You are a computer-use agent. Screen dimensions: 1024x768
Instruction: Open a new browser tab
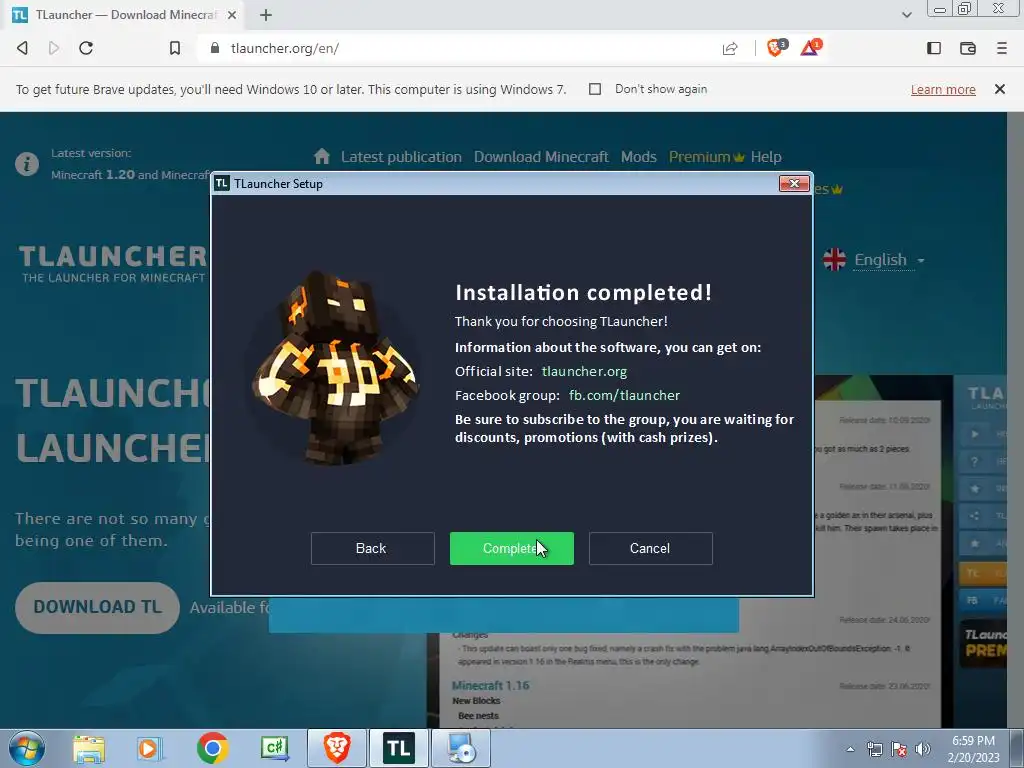point(266,15)
